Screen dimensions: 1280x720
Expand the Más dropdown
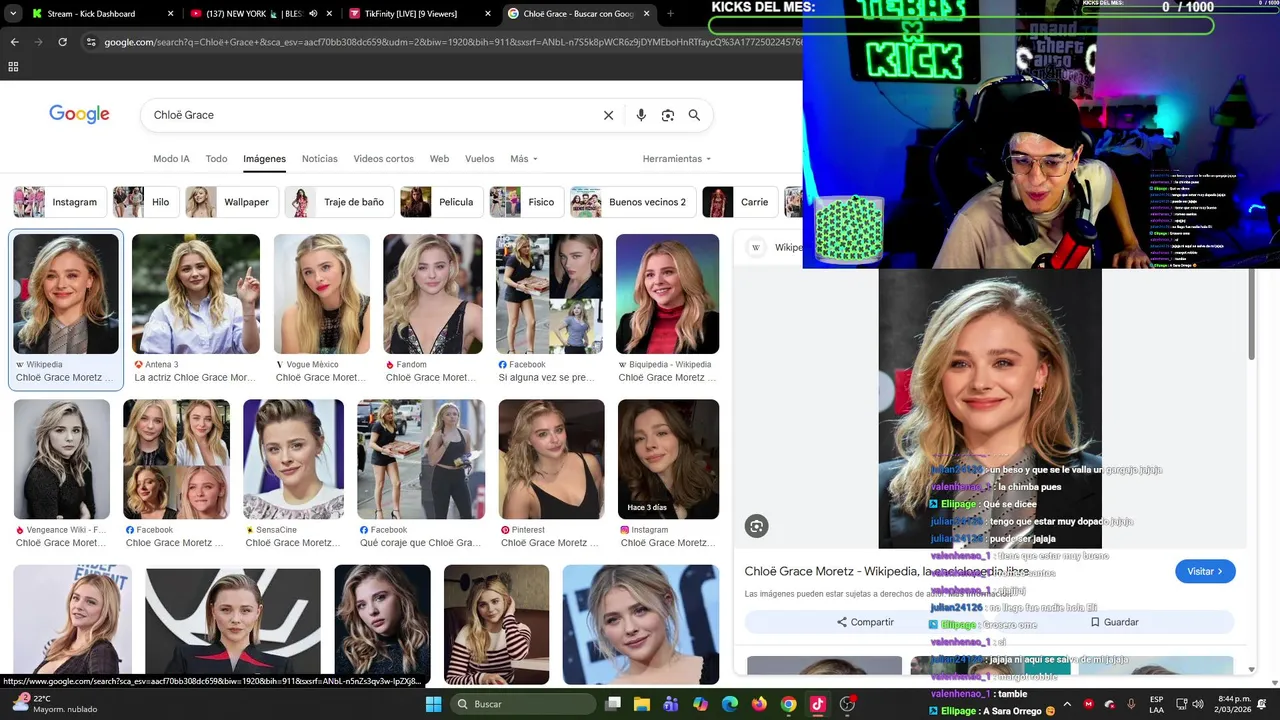tap(524, 159)
